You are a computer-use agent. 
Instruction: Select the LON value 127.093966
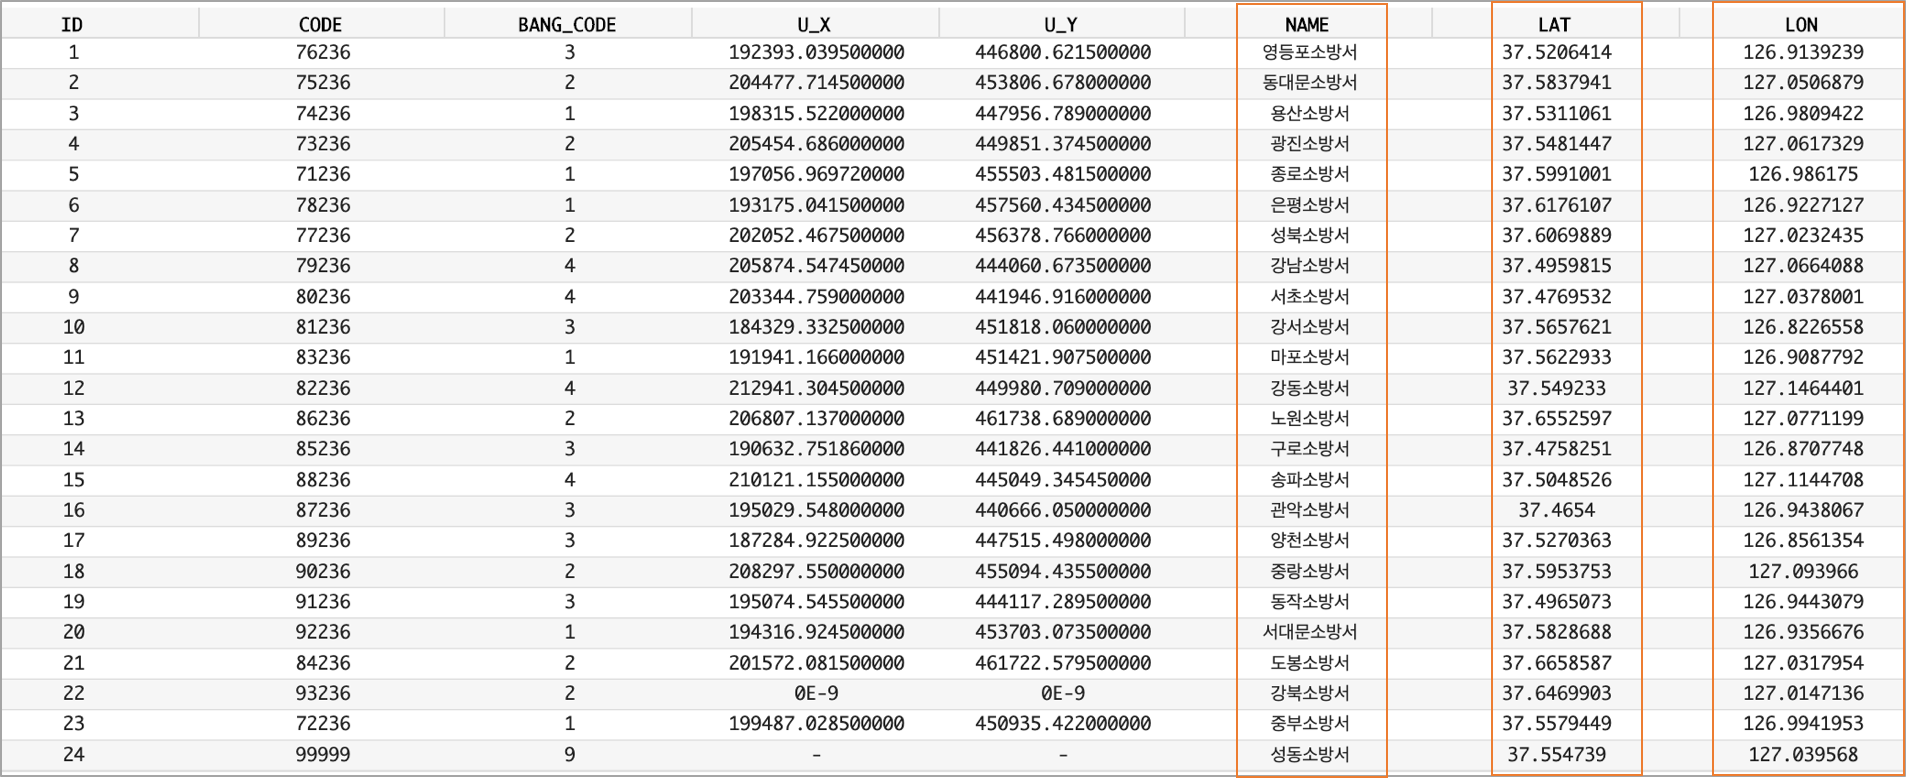pos(1803,571)
